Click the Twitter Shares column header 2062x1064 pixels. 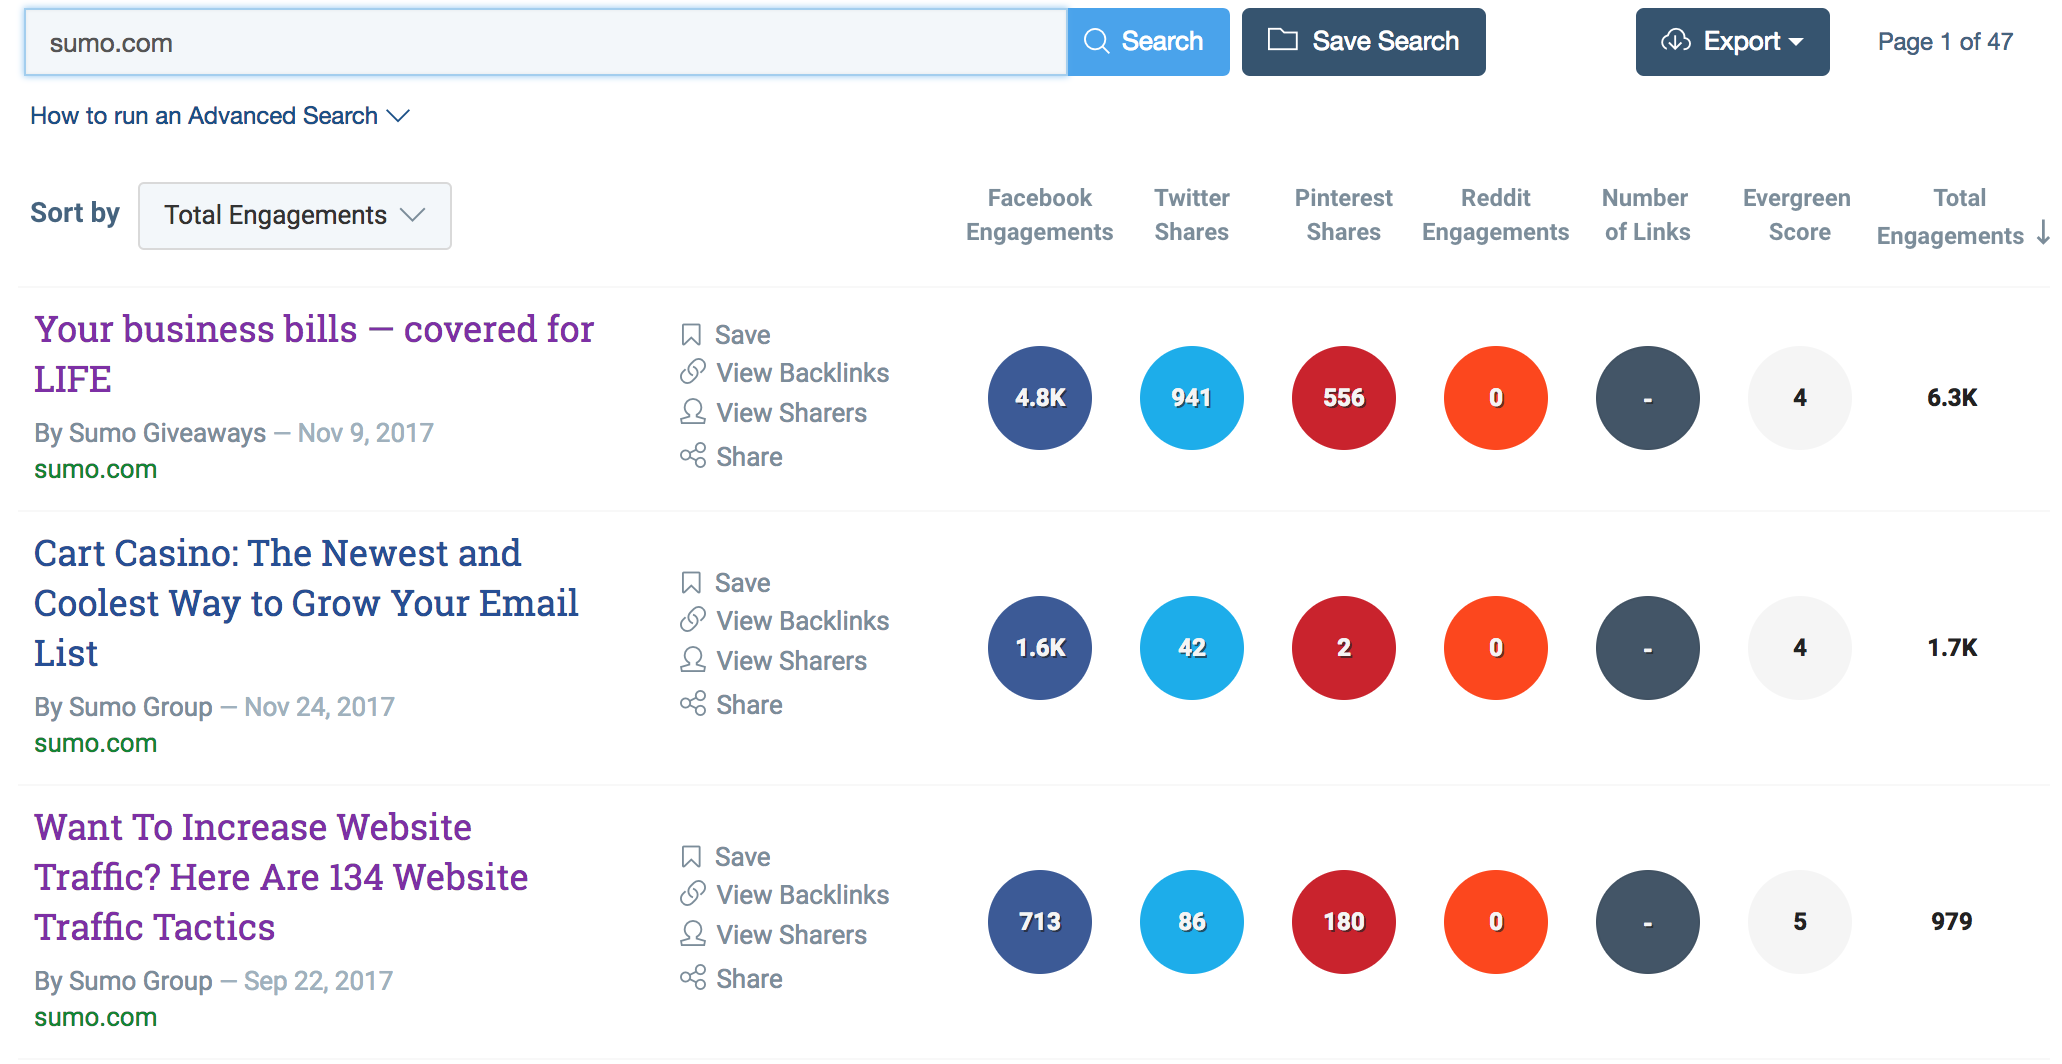[1192, 215]
